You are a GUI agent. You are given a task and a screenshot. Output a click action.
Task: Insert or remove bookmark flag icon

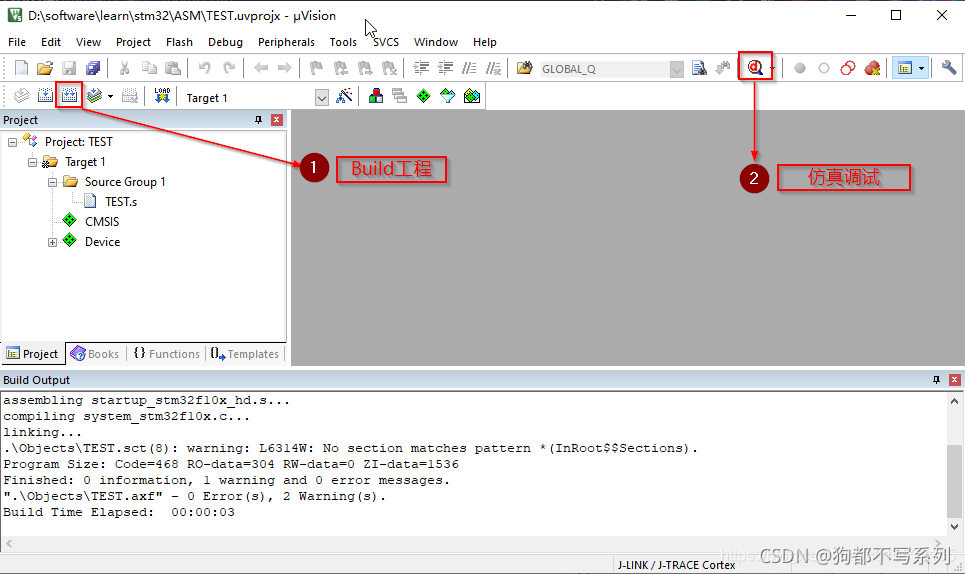point(316,68)
